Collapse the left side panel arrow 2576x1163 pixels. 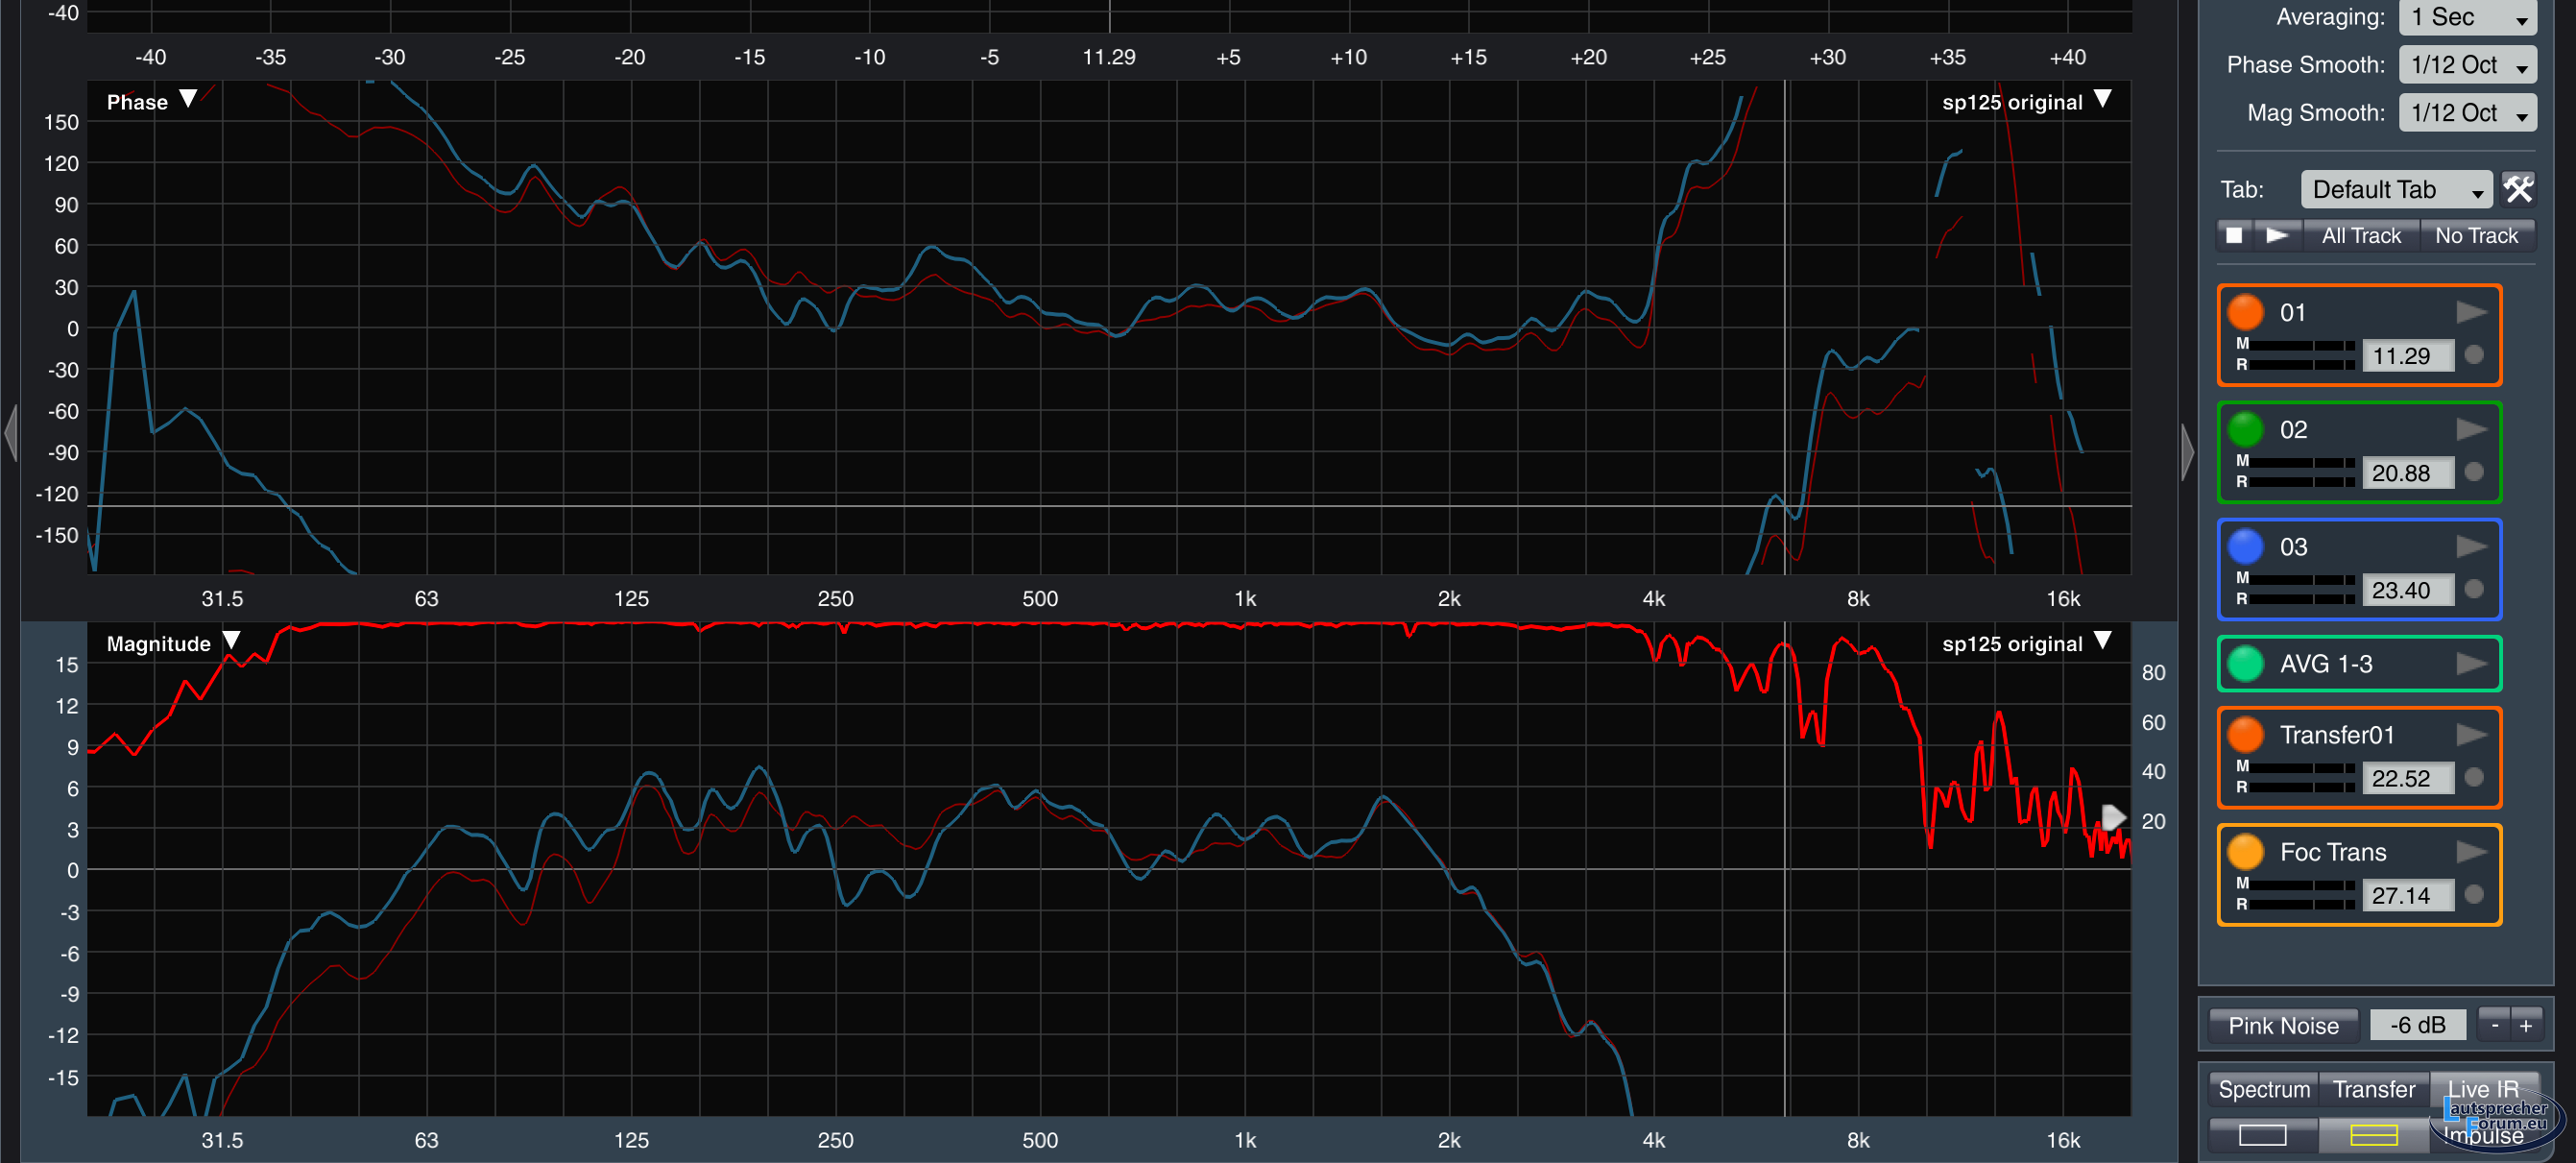11,434
